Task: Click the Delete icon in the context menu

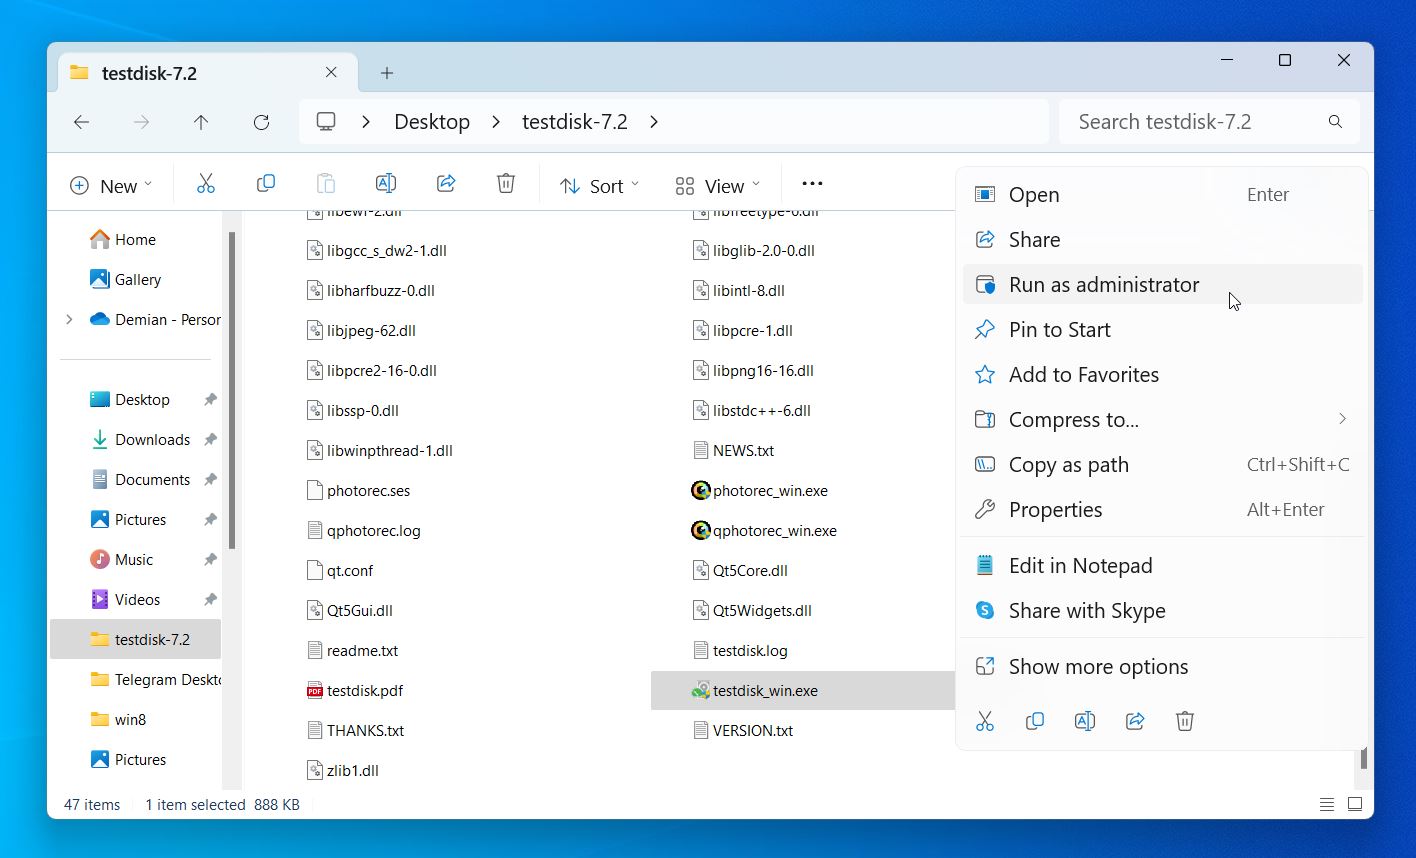Action: tap(1185, 721)
